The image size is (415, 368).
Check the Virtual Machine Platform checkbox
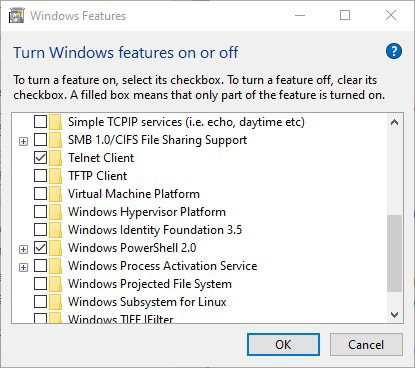40,193
